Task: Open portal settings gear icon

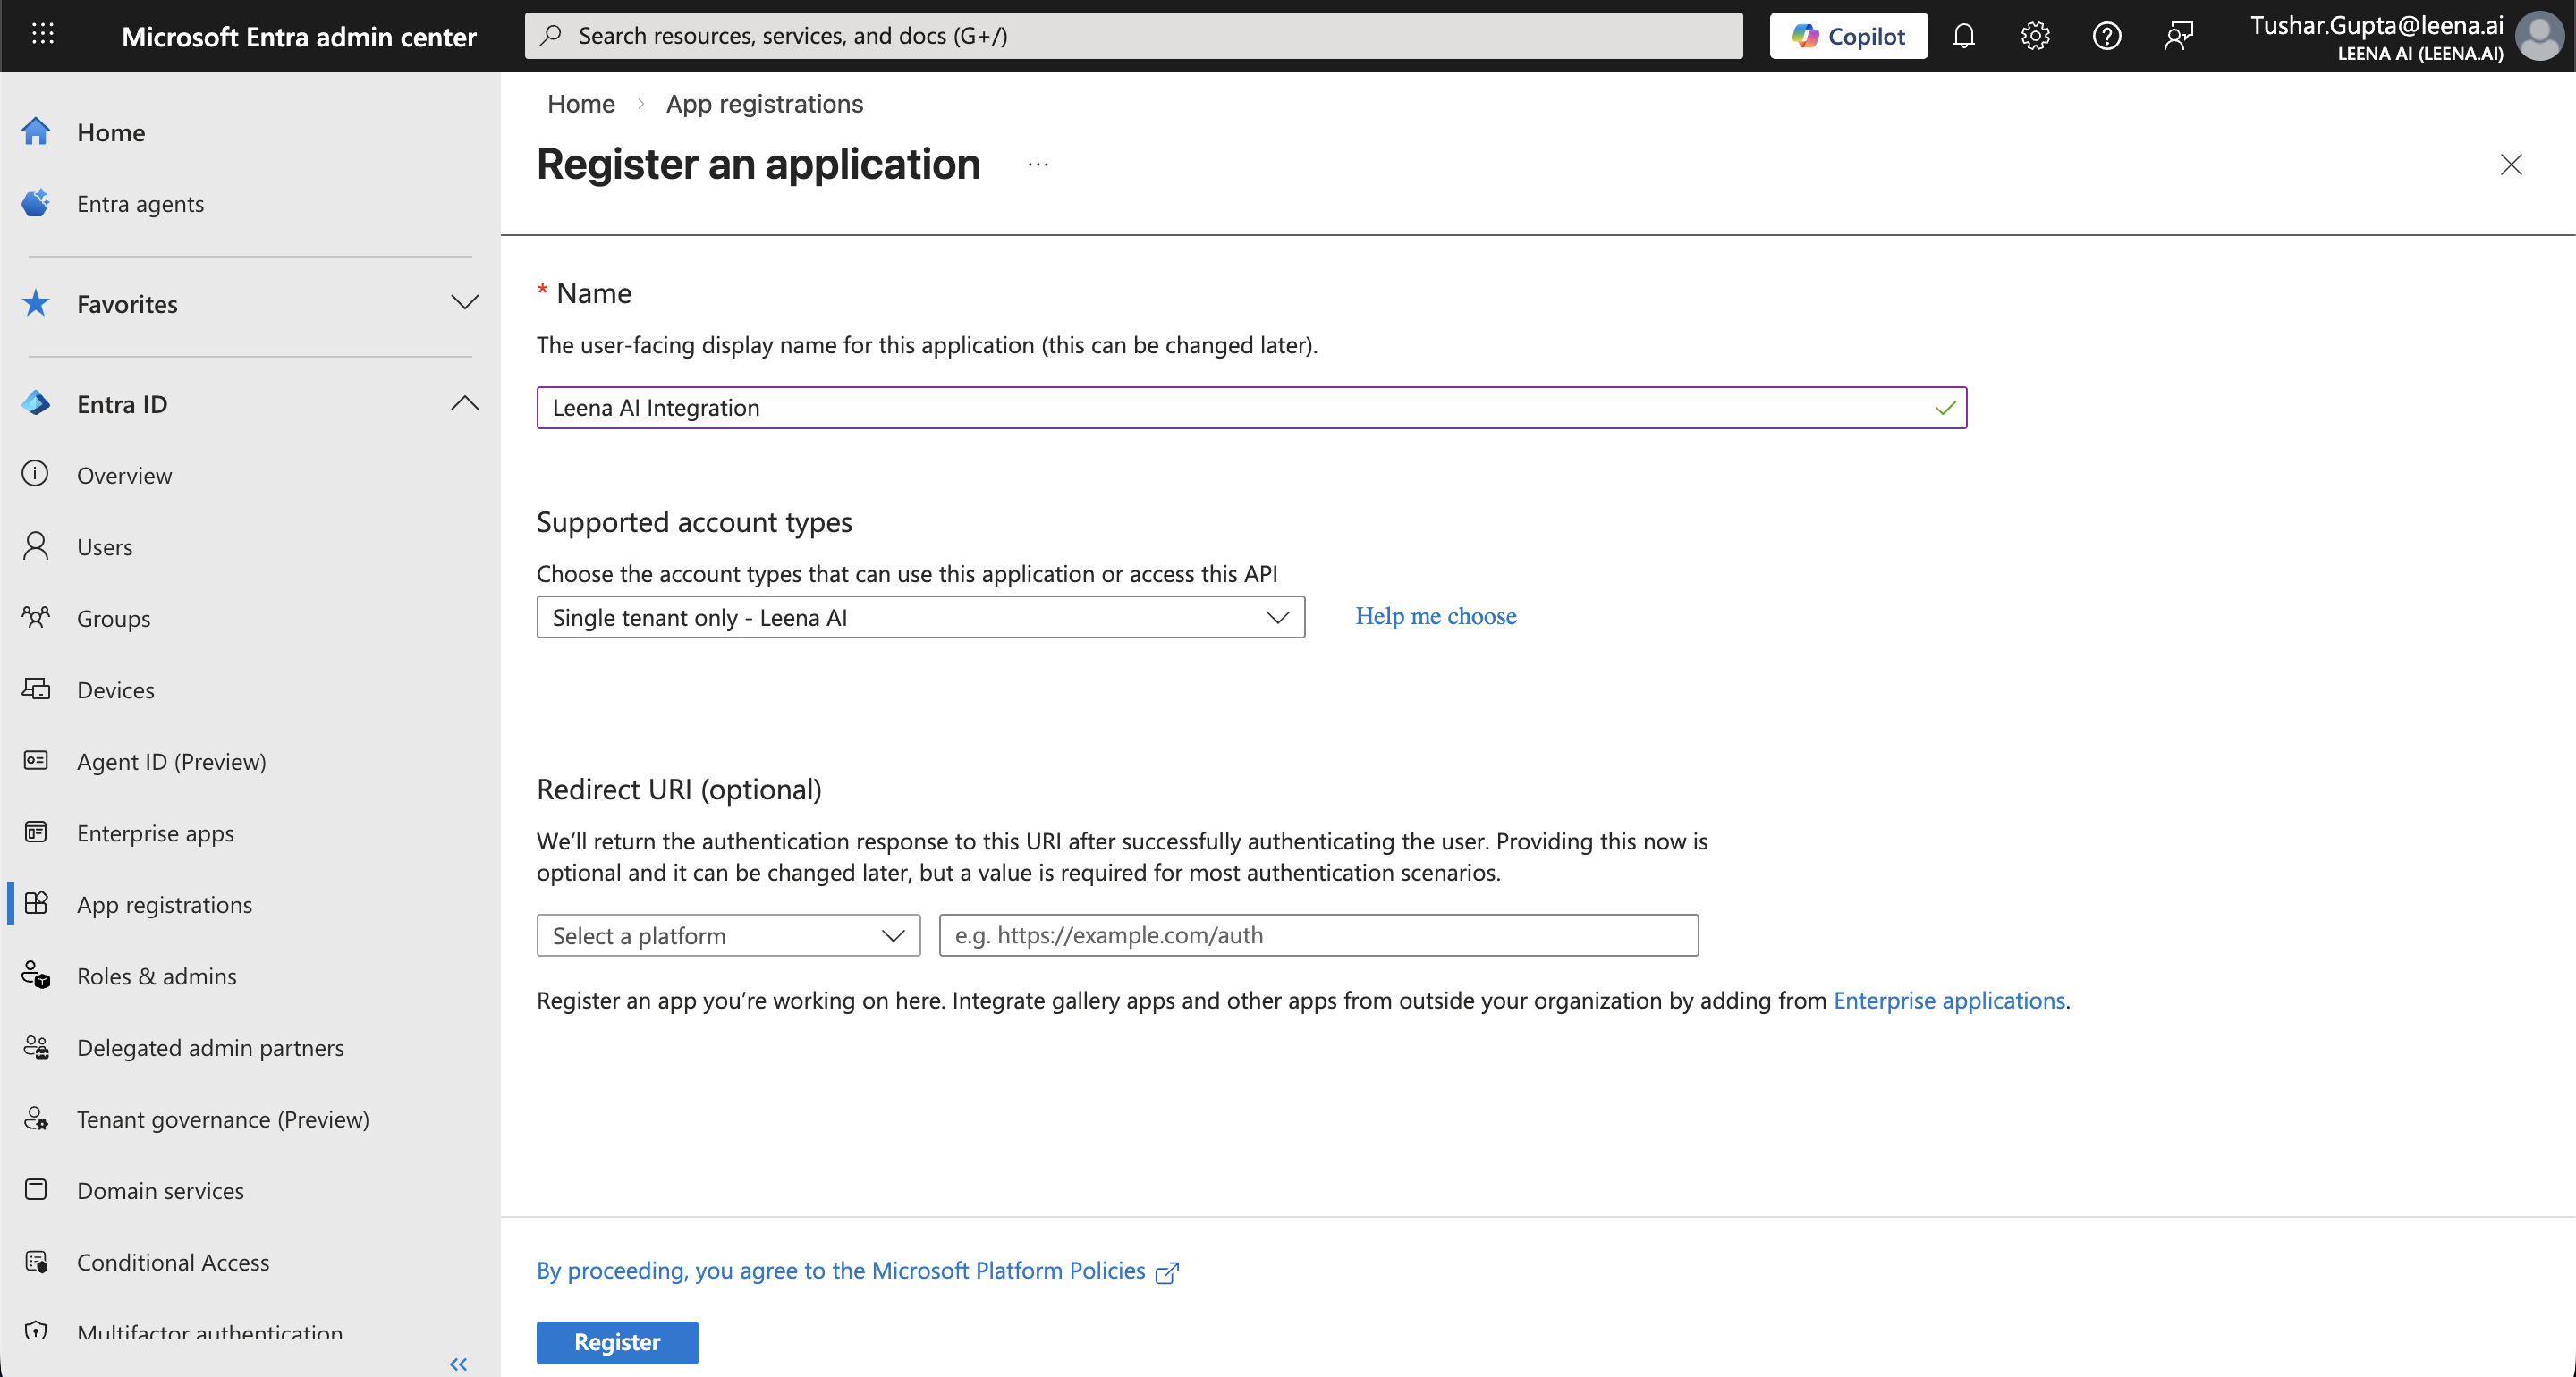Action: click(2034, 36)
